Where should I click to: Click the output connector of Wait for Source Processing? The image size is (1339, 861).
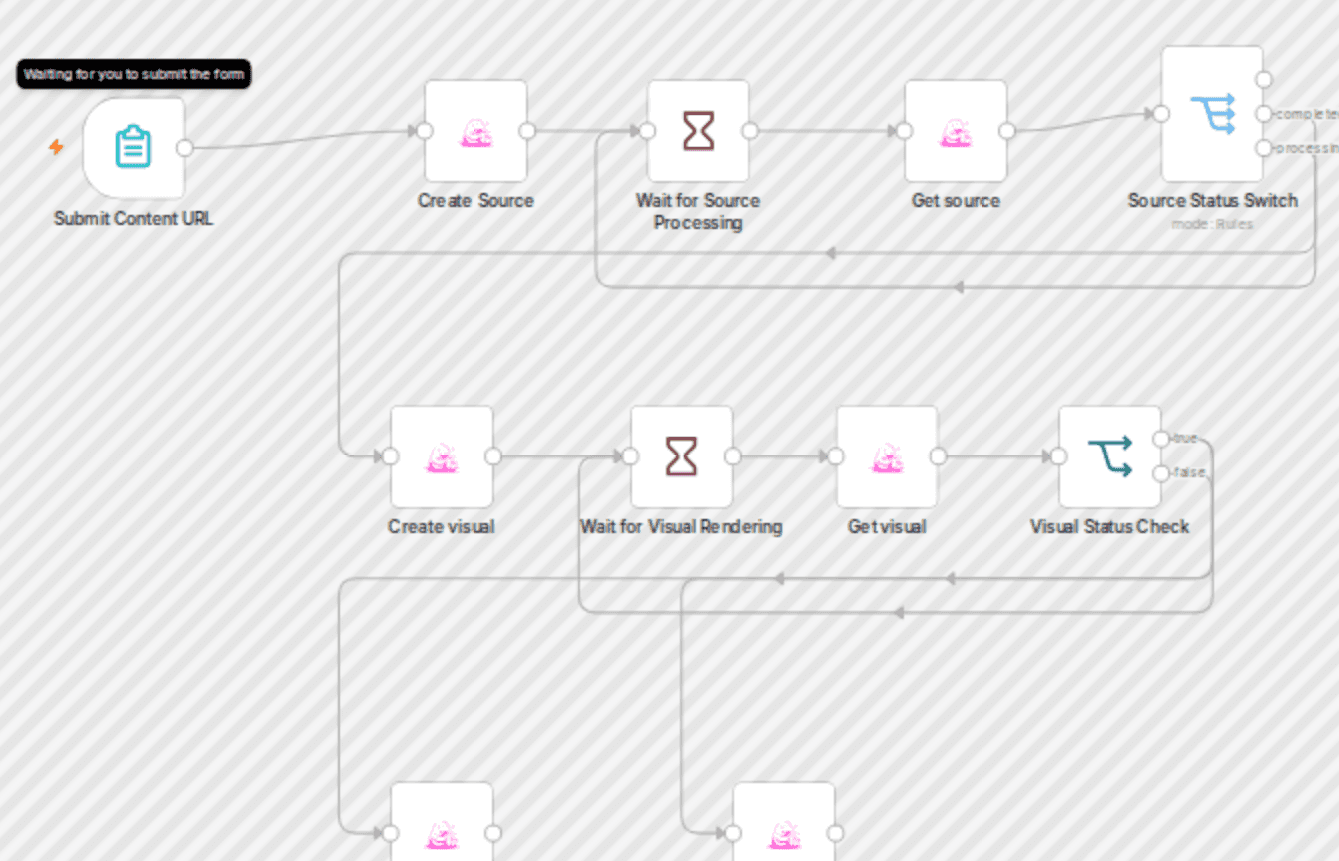tap(749, 131)
